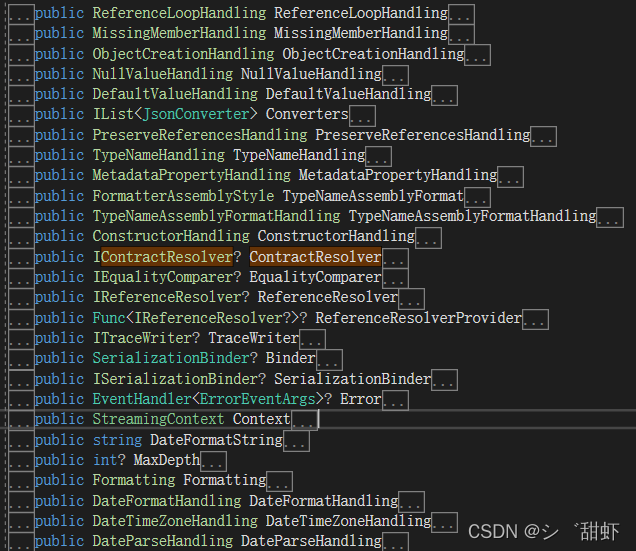Click the int? keyword before MaxDepth
Screen dimensions: 636x551
[109, 460]
